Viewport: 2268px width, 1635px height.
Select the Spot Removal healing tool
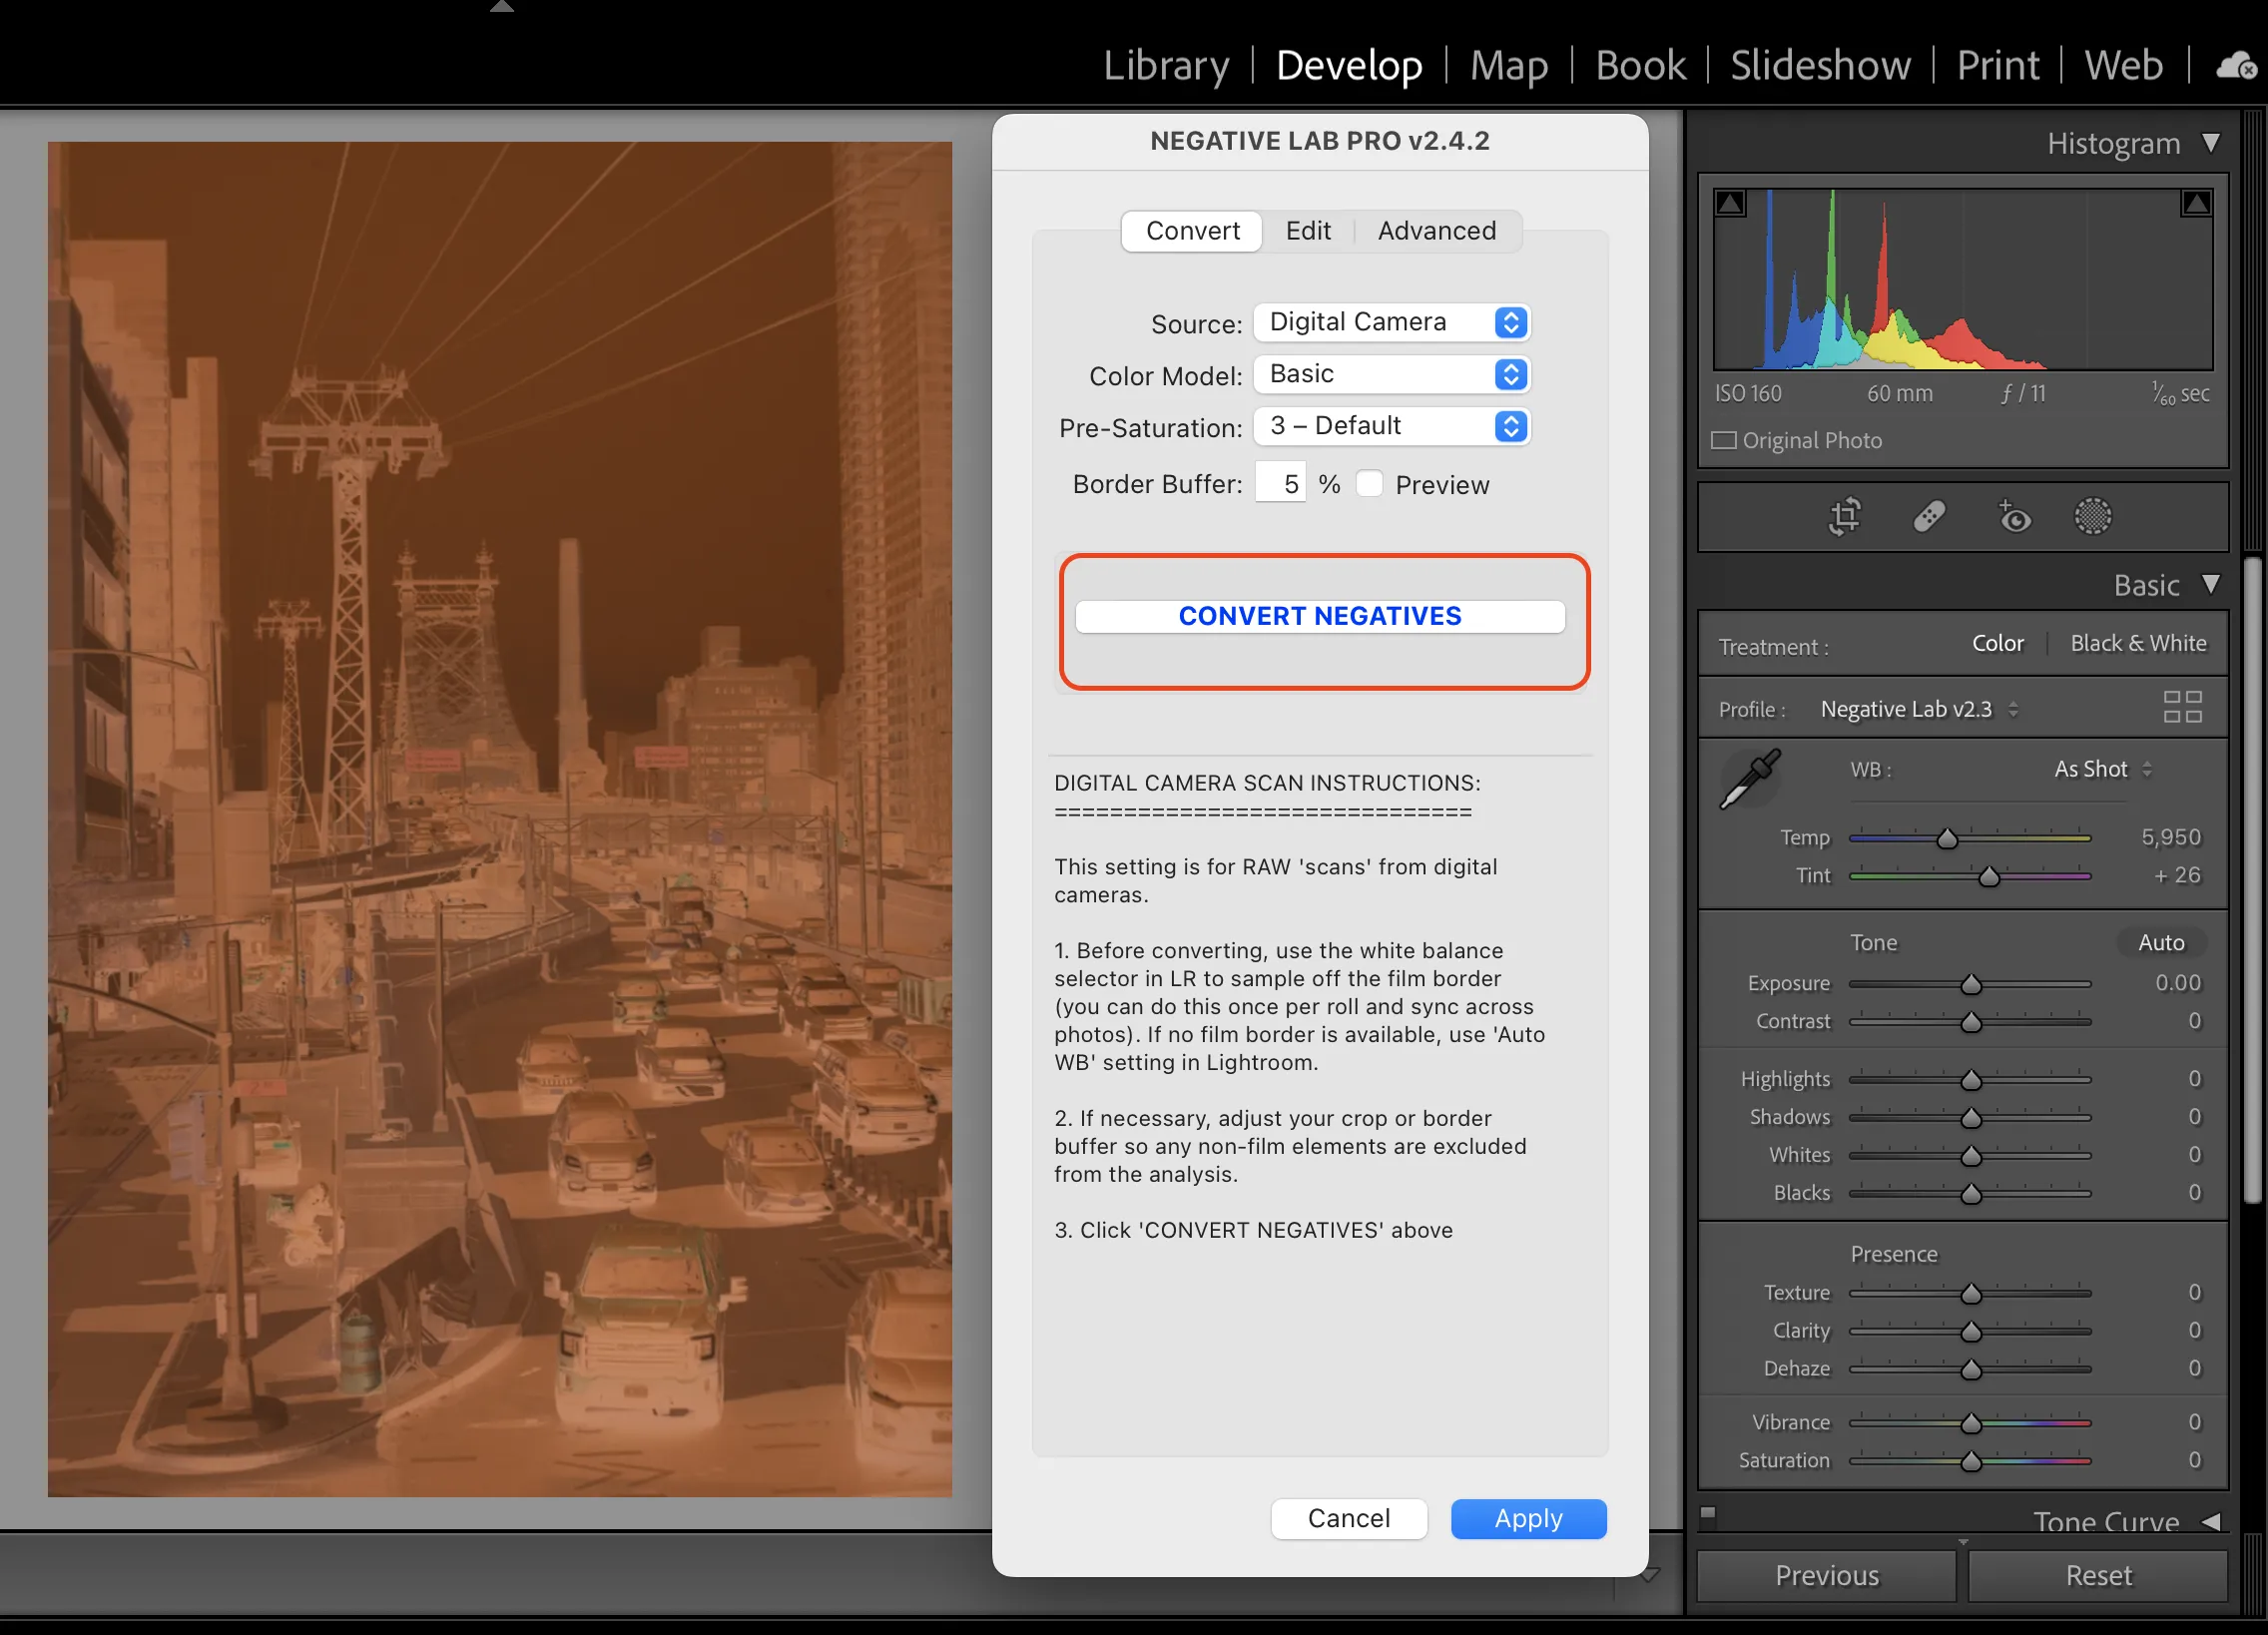[x=1929, y=517]
